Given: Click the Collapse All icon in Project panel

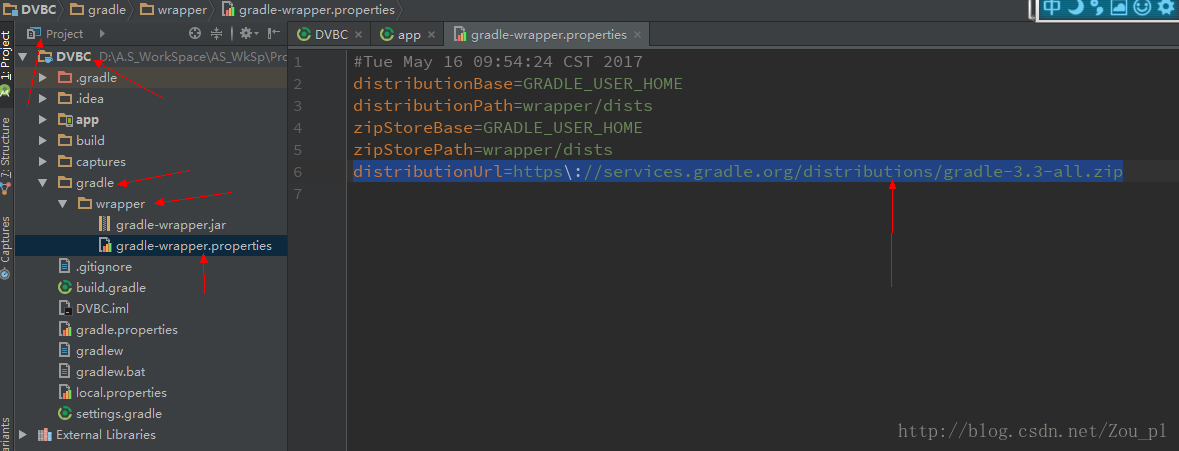Looking at the screenshot, I should [217, 33].
